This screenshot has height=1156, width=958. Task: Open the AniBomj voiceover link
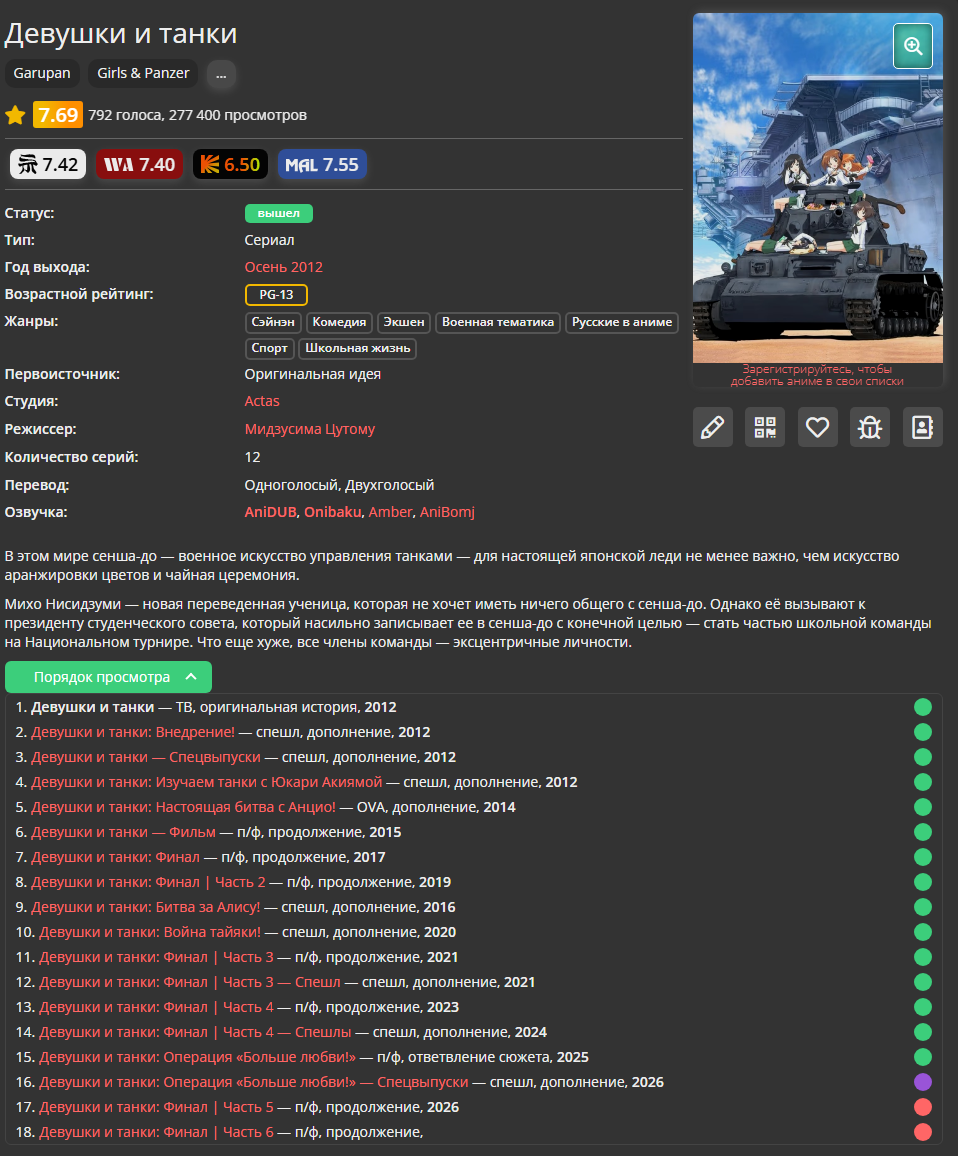[x=447, y=512]
